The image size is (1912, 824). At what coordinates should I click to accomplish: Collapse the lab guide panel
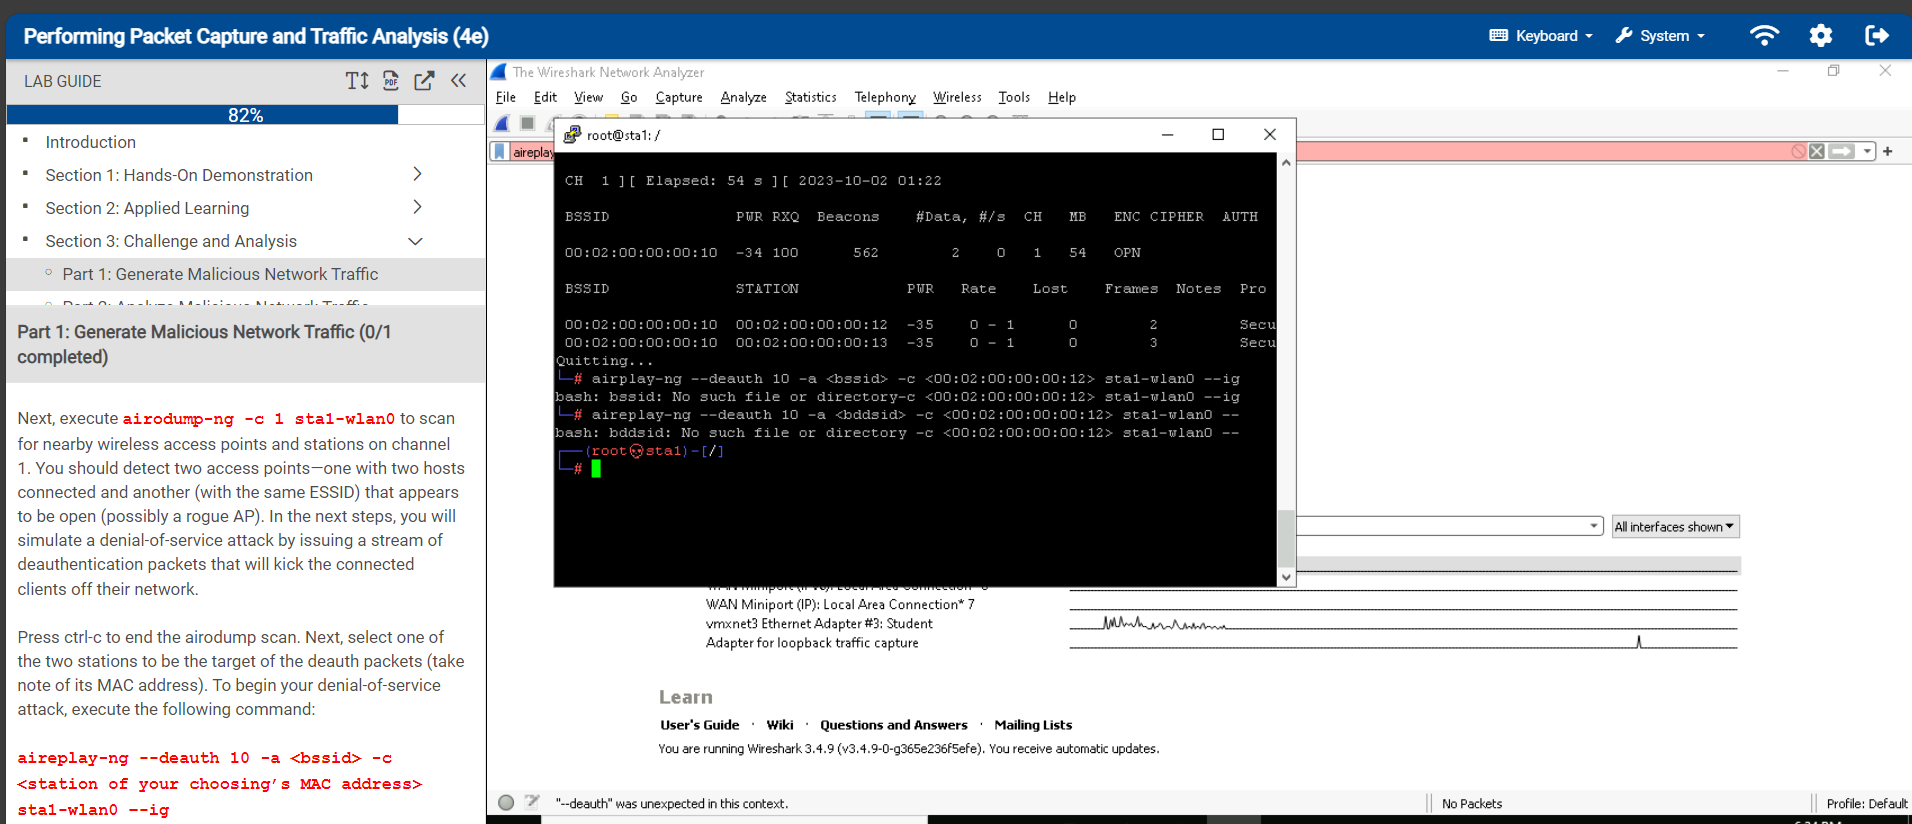(458, 81)
